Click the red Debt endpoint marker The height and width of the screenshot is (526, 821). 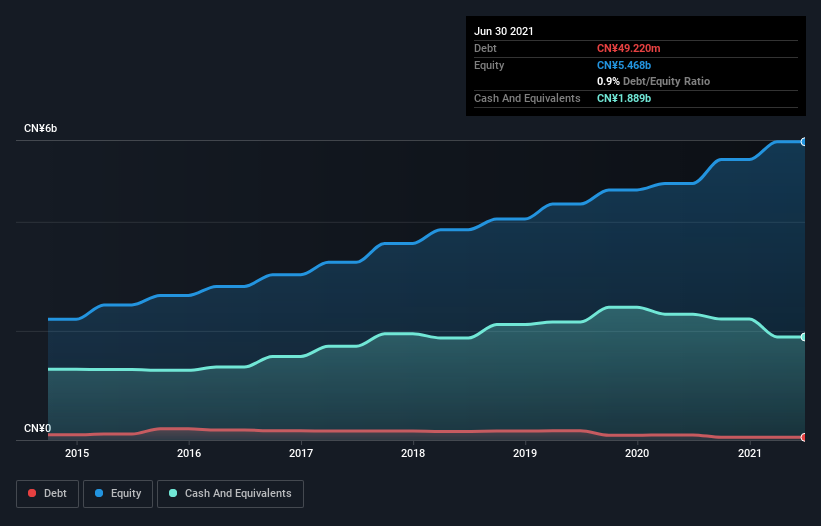tap(804, 437)
